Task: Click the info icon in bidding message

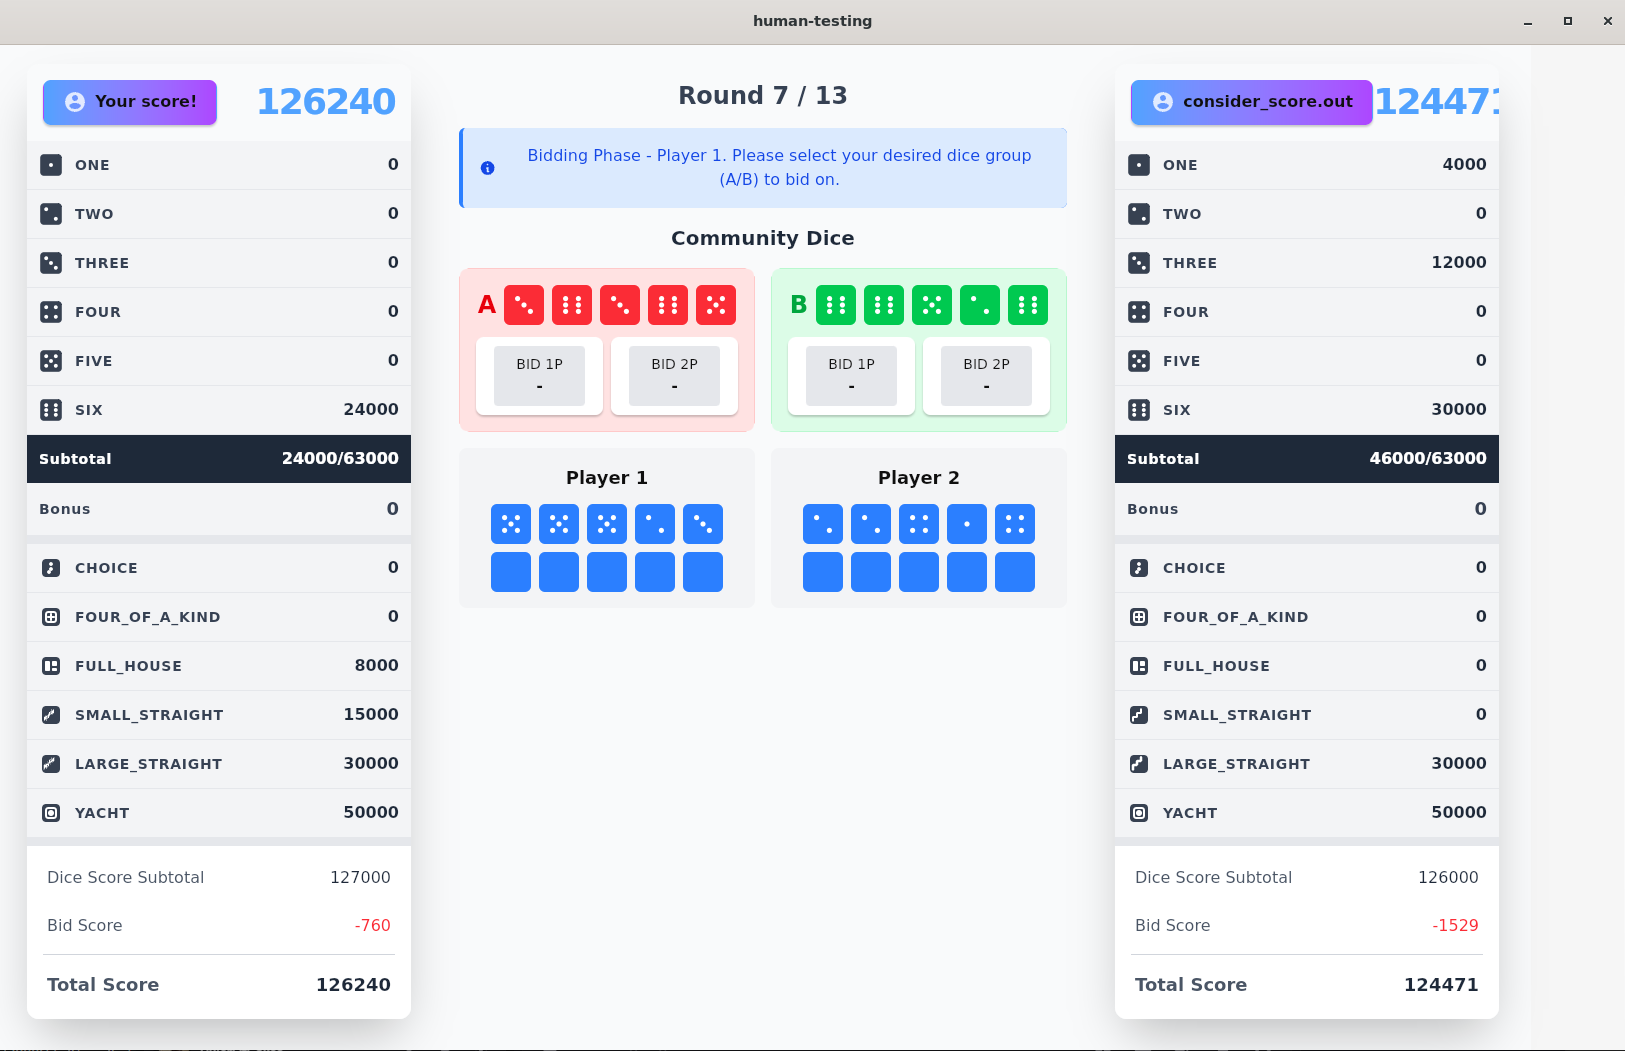Action: pos(488,168)
